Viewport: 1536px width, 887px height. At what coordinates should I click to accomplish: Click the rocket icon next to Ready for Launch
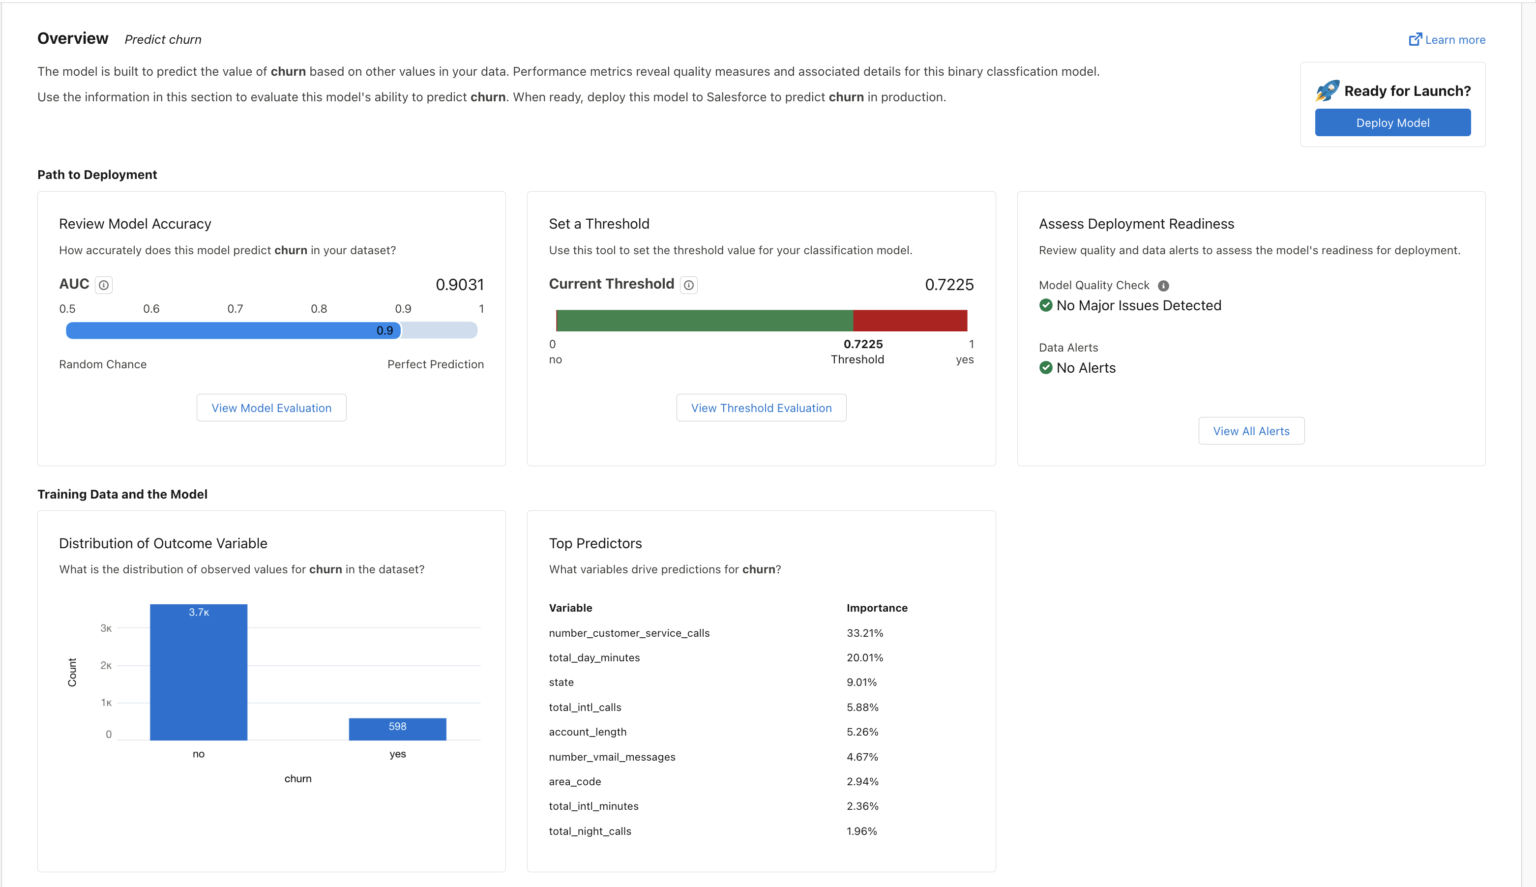1330,90
